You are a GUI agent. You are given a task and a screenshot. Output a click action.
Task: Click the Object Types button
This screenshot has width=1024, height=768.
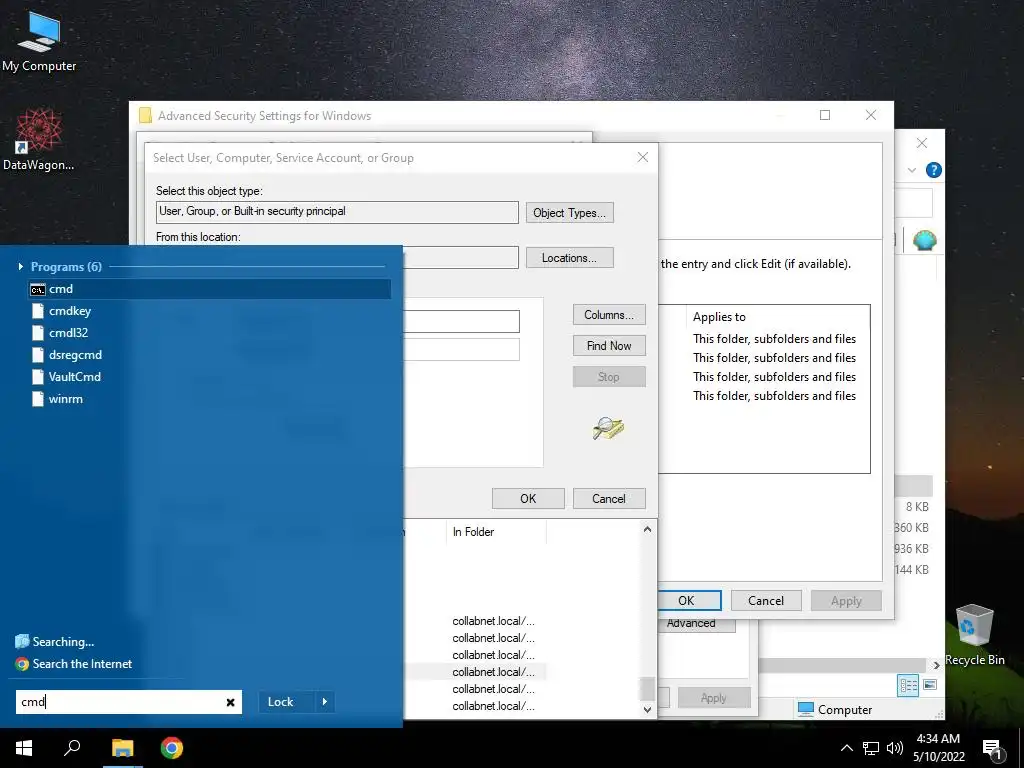pos(569,213)
